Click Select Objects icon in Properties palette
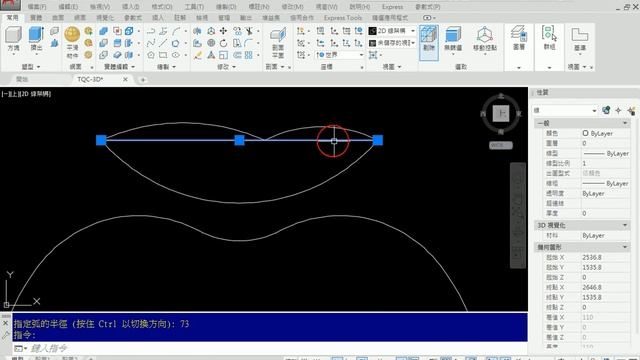The image size is (640, 360). point(618,110)
